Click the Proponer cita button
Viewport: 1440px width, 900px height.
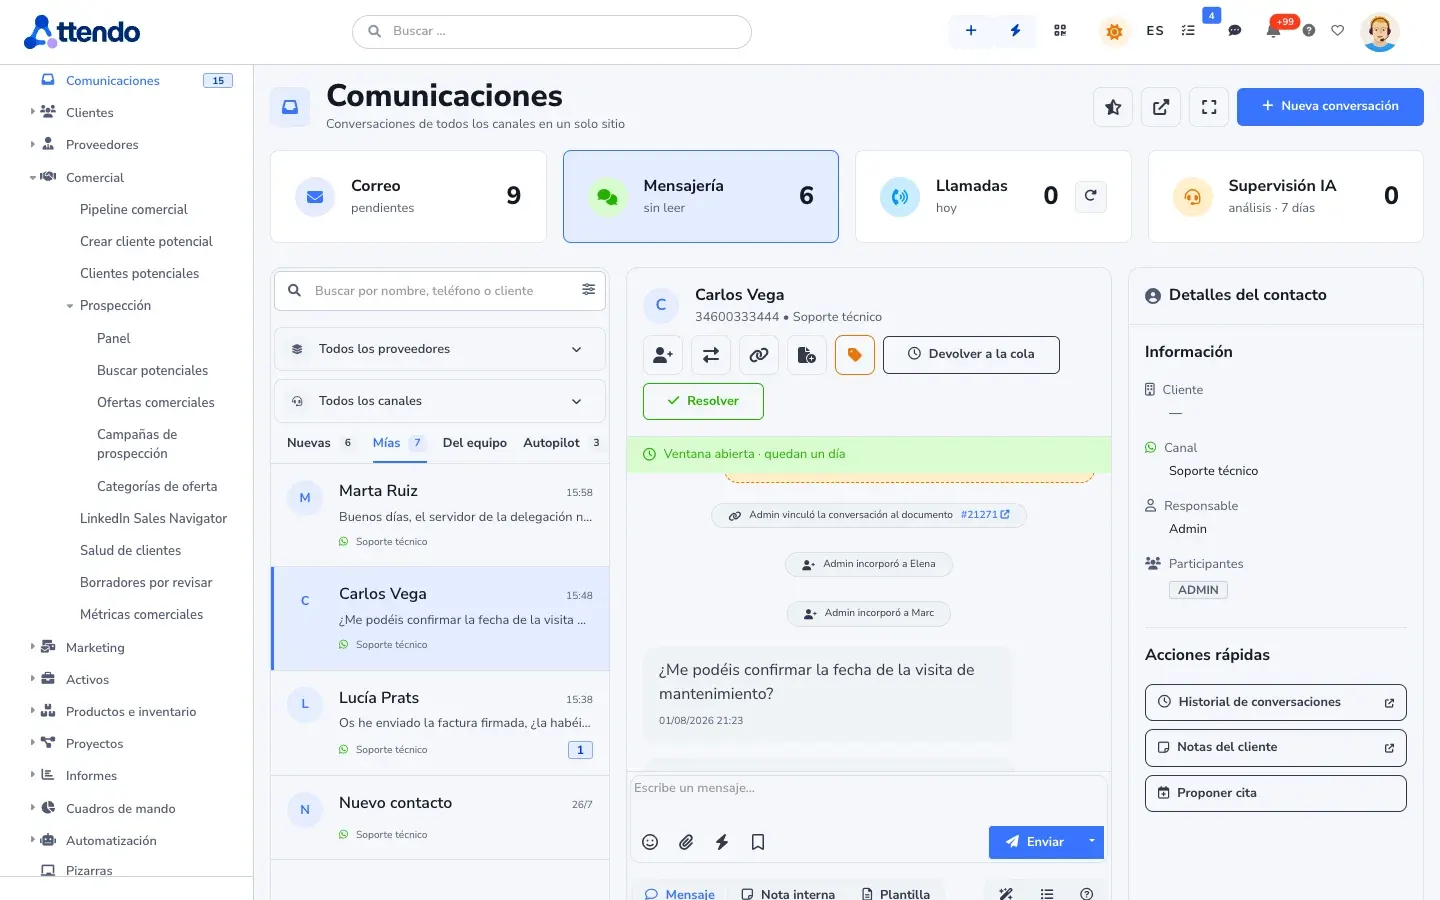[1275, 793]
